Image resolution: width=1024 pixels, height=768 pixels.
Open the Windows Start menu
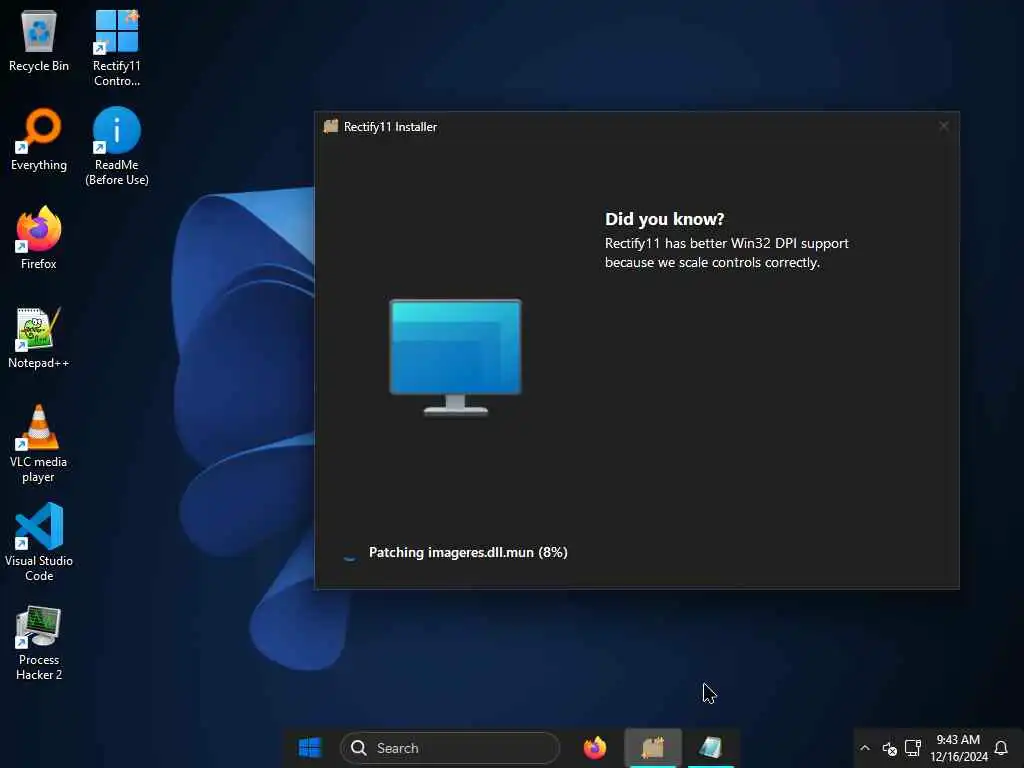pos(310,748)
